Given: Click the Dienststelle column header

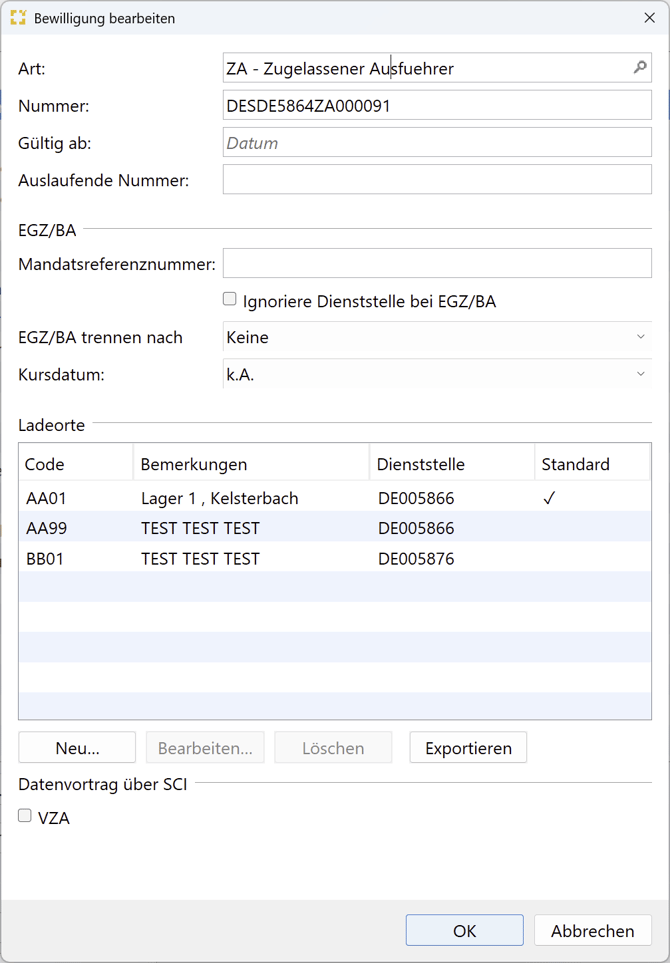Looking at the screenshot, I should (451, 464).
